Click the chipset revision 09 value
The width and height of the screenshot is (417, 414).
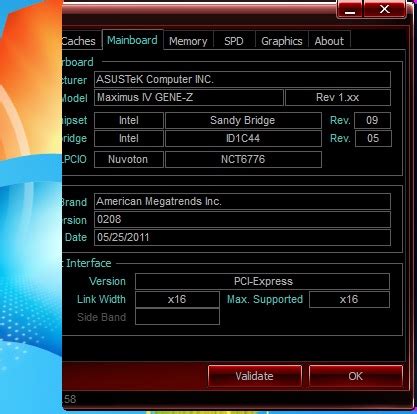point(372,120)
